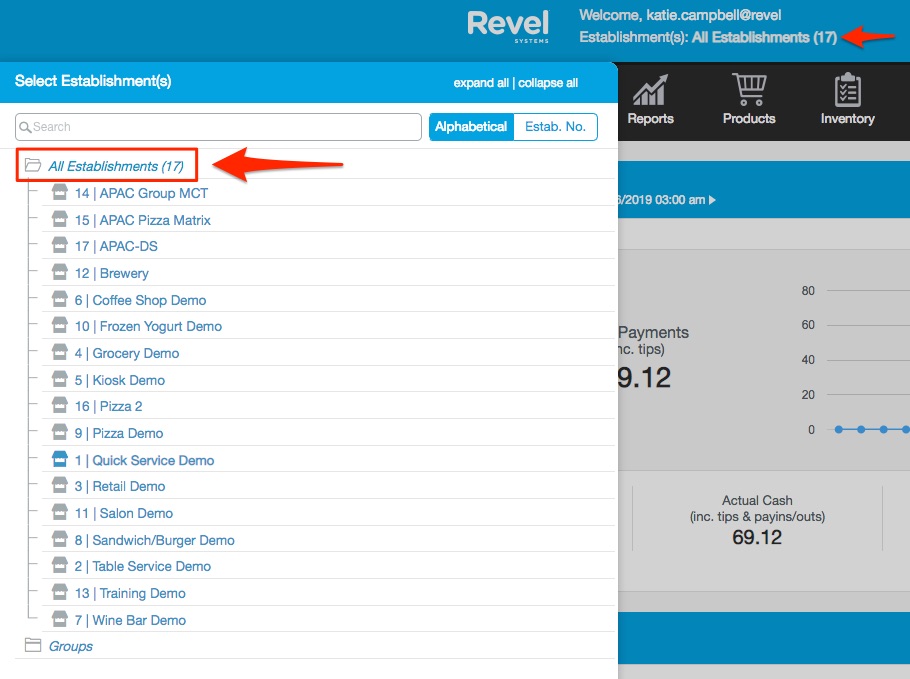Switch sorting to Alphabetical
Viewport: 910px width, 679px height.
click(x=471, y=127)
